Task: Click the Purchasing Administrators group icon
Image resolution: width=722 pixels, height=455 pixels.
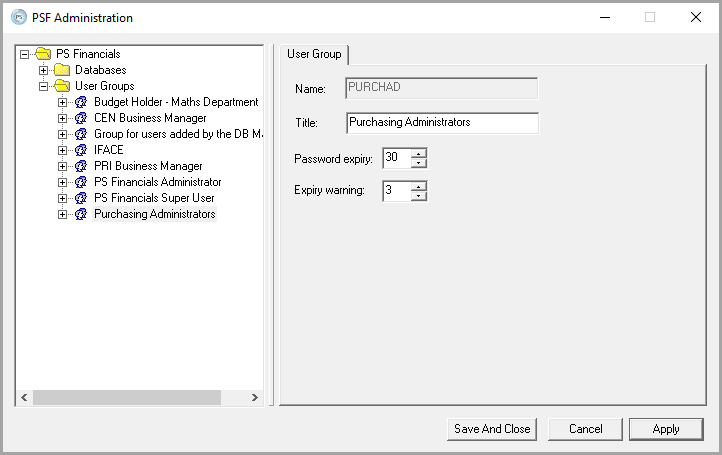Action: tap(81, 214)
